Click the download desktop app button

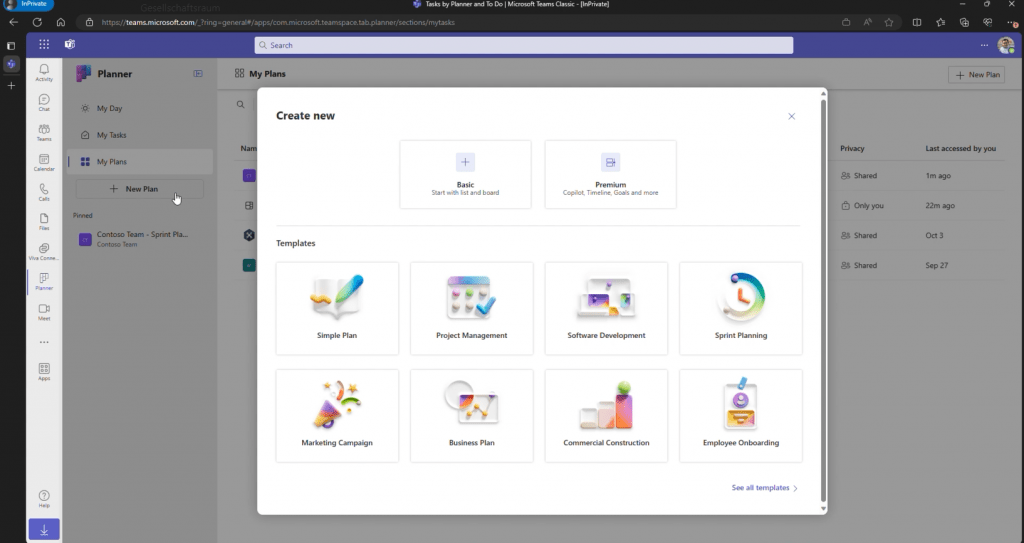point(44,529)
